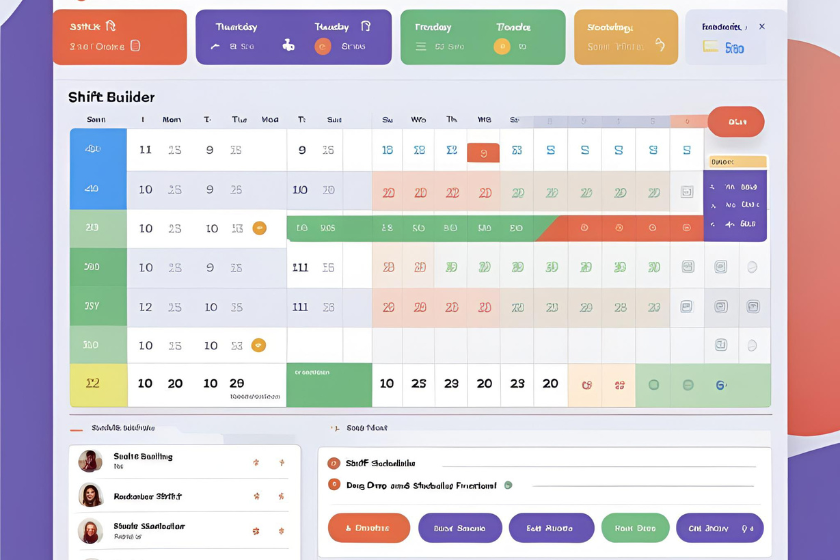
Task: Click the second employee's avatar in staff list
Action: click(x=90, y=496)
